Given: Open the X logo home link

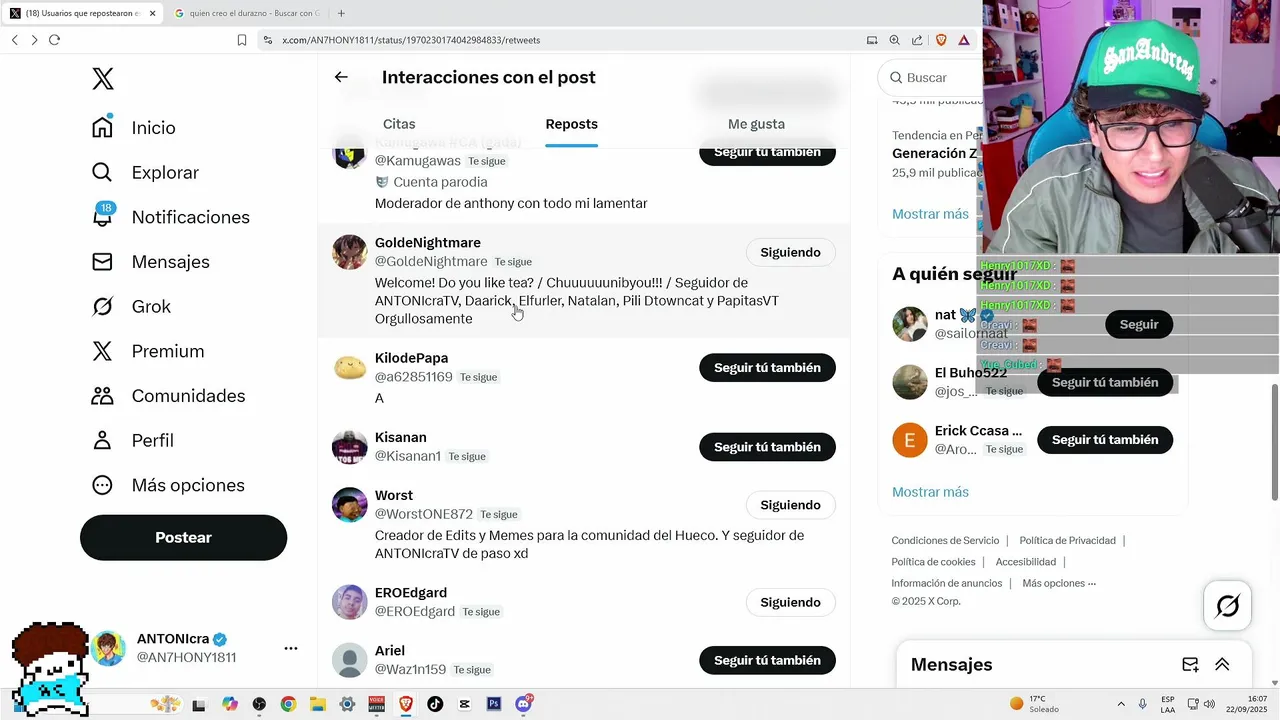Looking at the screenshot, I should [103, 79].
